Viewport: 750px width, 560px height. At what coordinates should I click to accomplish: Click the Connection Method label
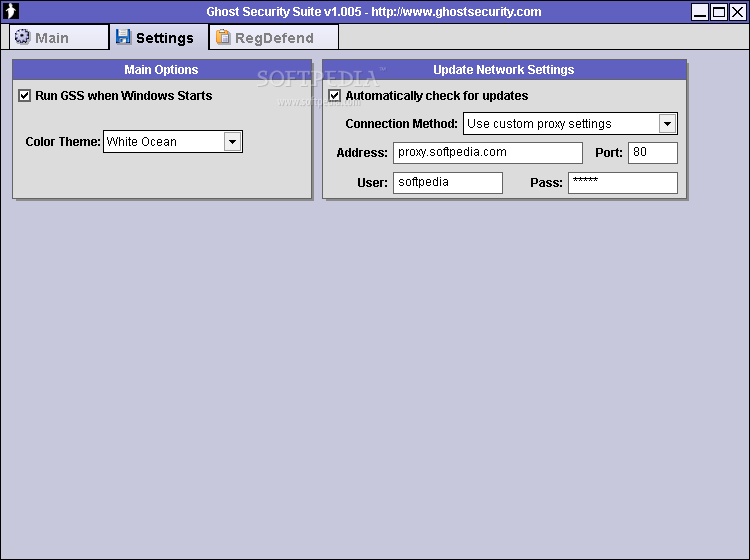click(401, 124)
